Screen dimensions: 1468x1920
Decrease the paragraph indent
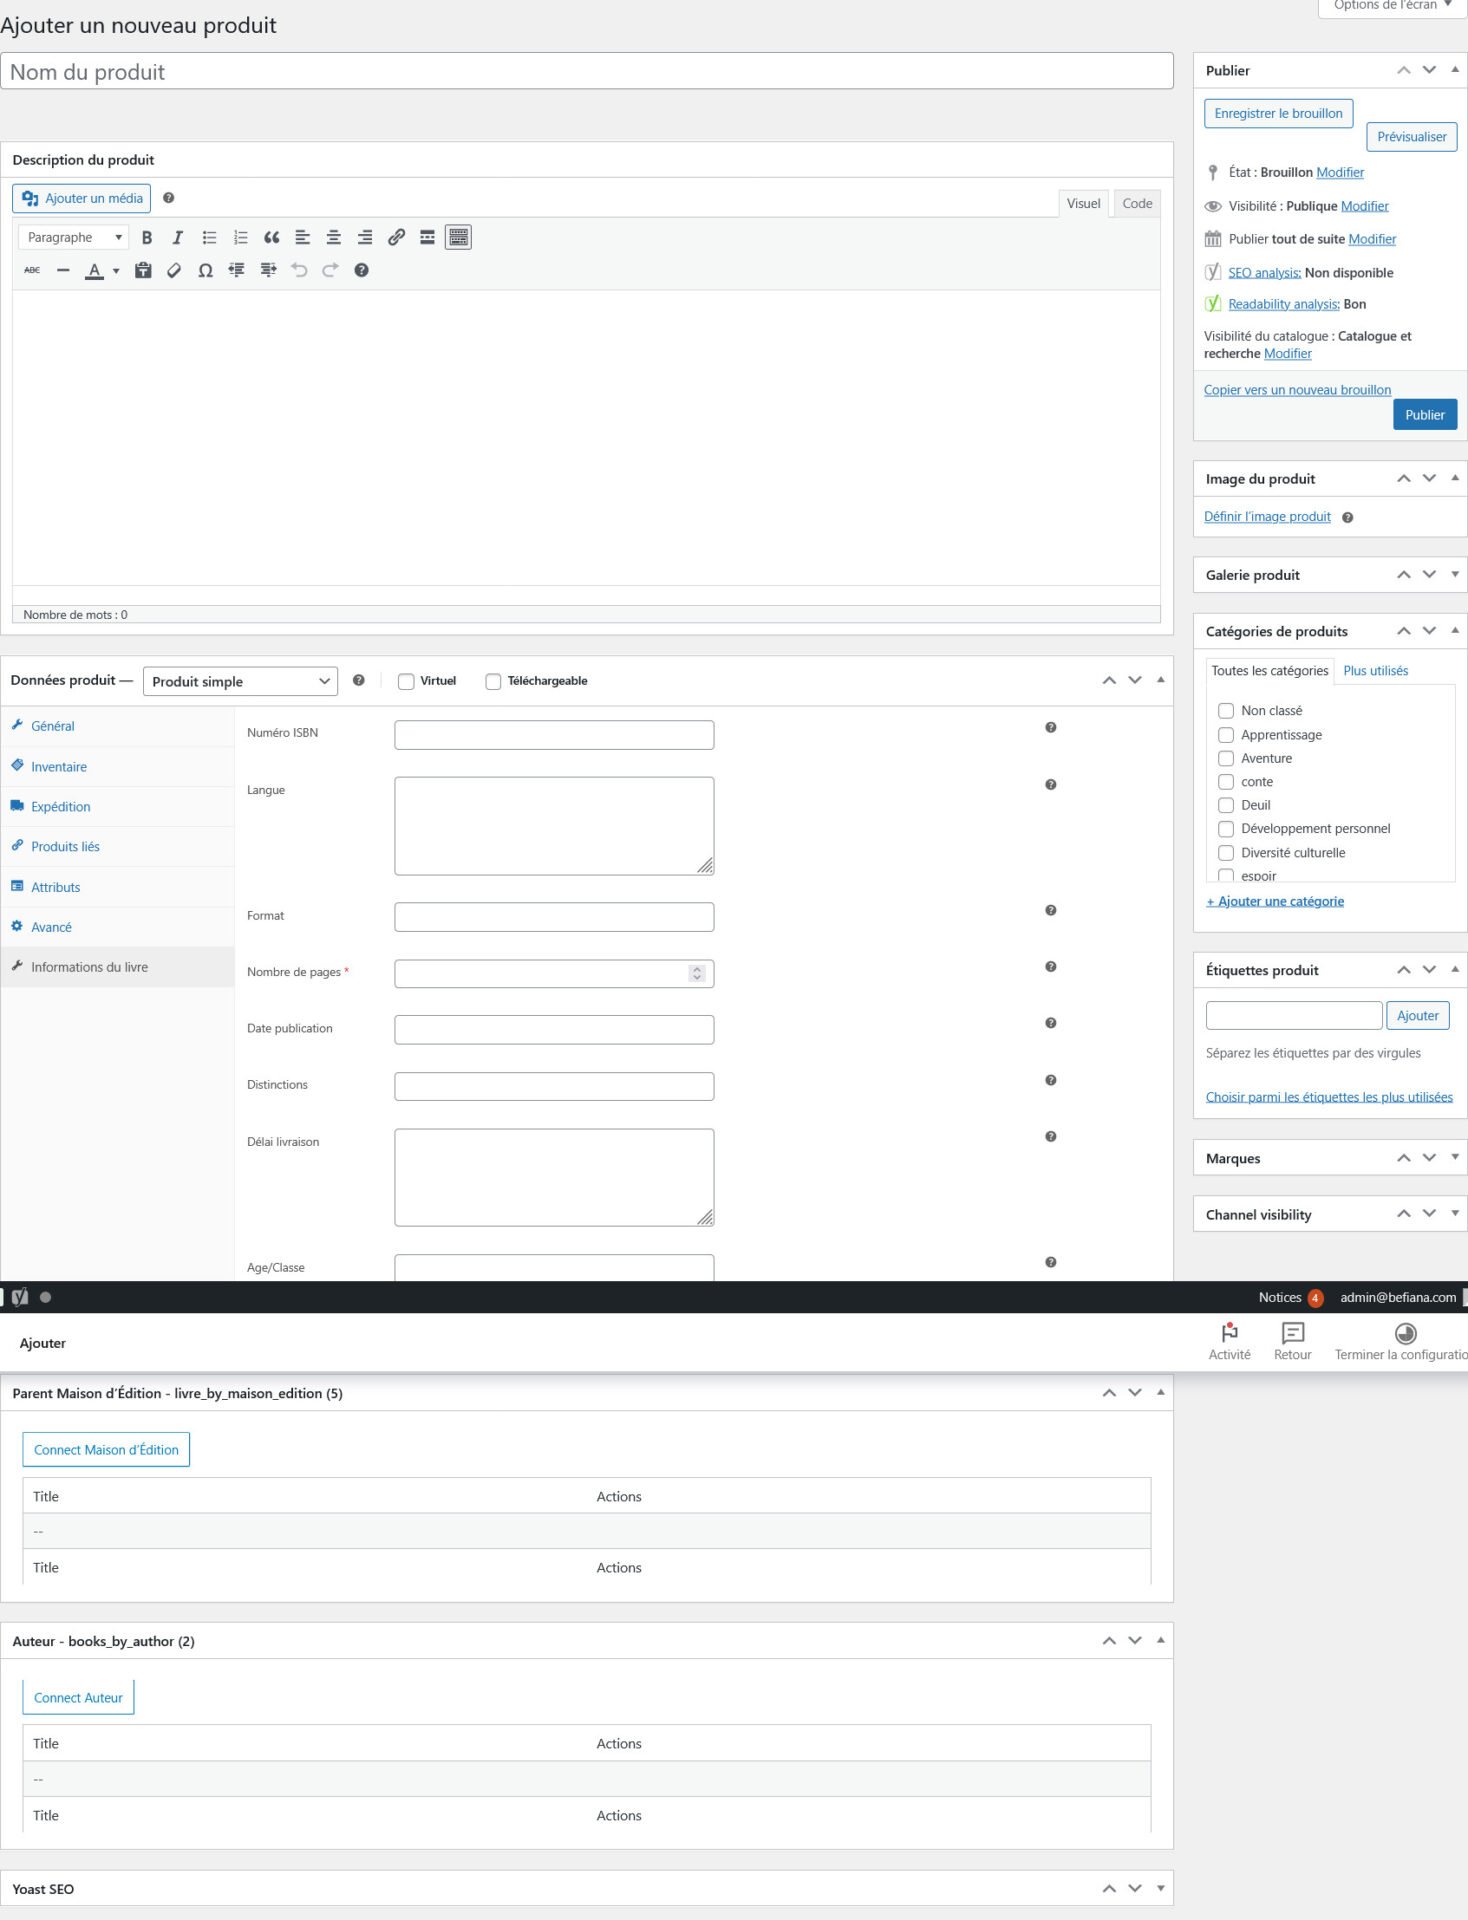237,270
